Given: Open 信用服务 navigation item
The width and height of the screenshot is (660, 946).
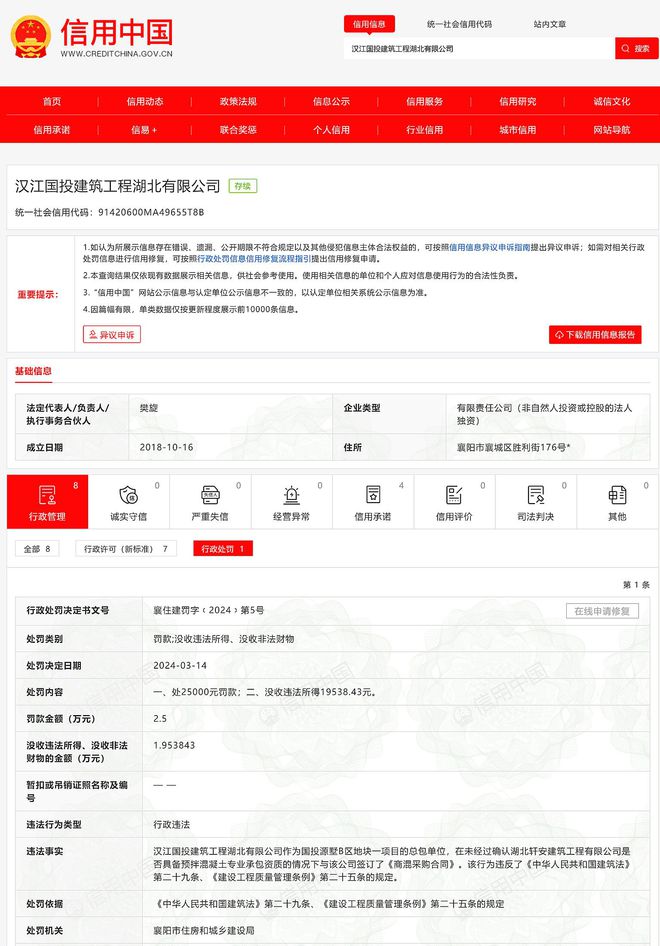Looking at the screenshot, I should pos(425,101).
